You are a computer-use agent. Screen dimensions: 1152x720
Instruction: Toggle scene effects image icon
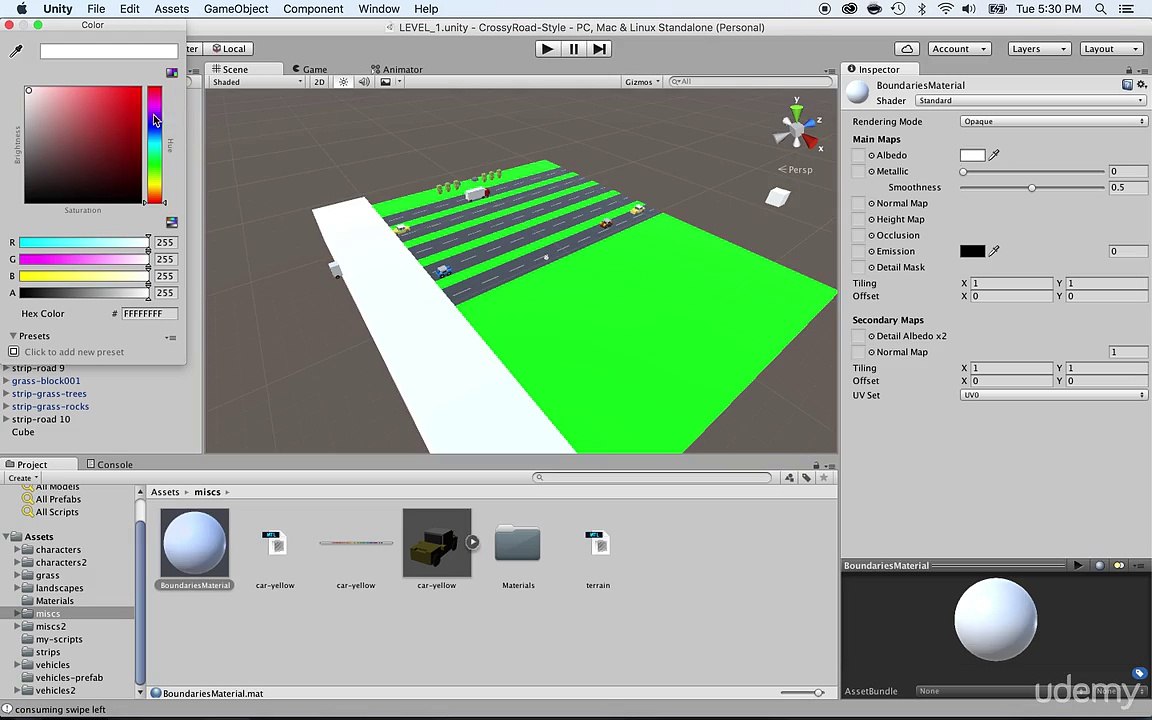[x=386, y=82]
